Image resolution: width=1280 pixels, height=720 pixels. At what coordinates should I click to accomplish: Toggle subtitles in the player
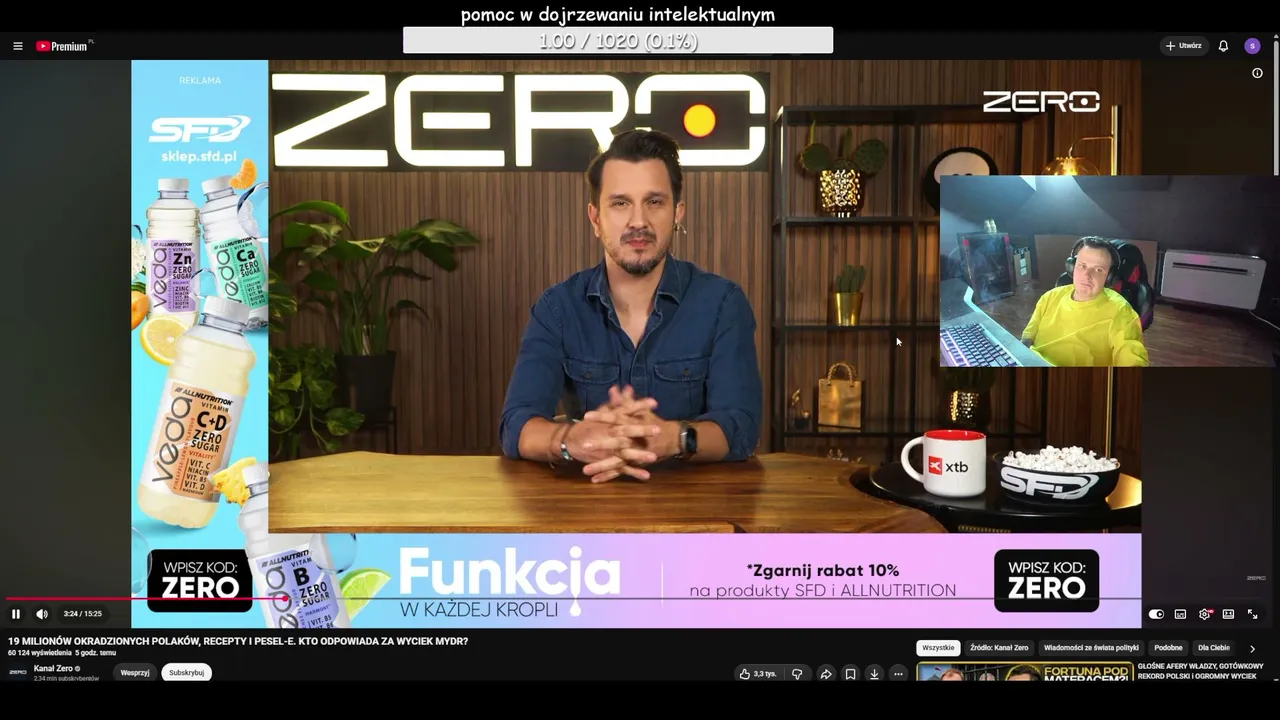1180,614
